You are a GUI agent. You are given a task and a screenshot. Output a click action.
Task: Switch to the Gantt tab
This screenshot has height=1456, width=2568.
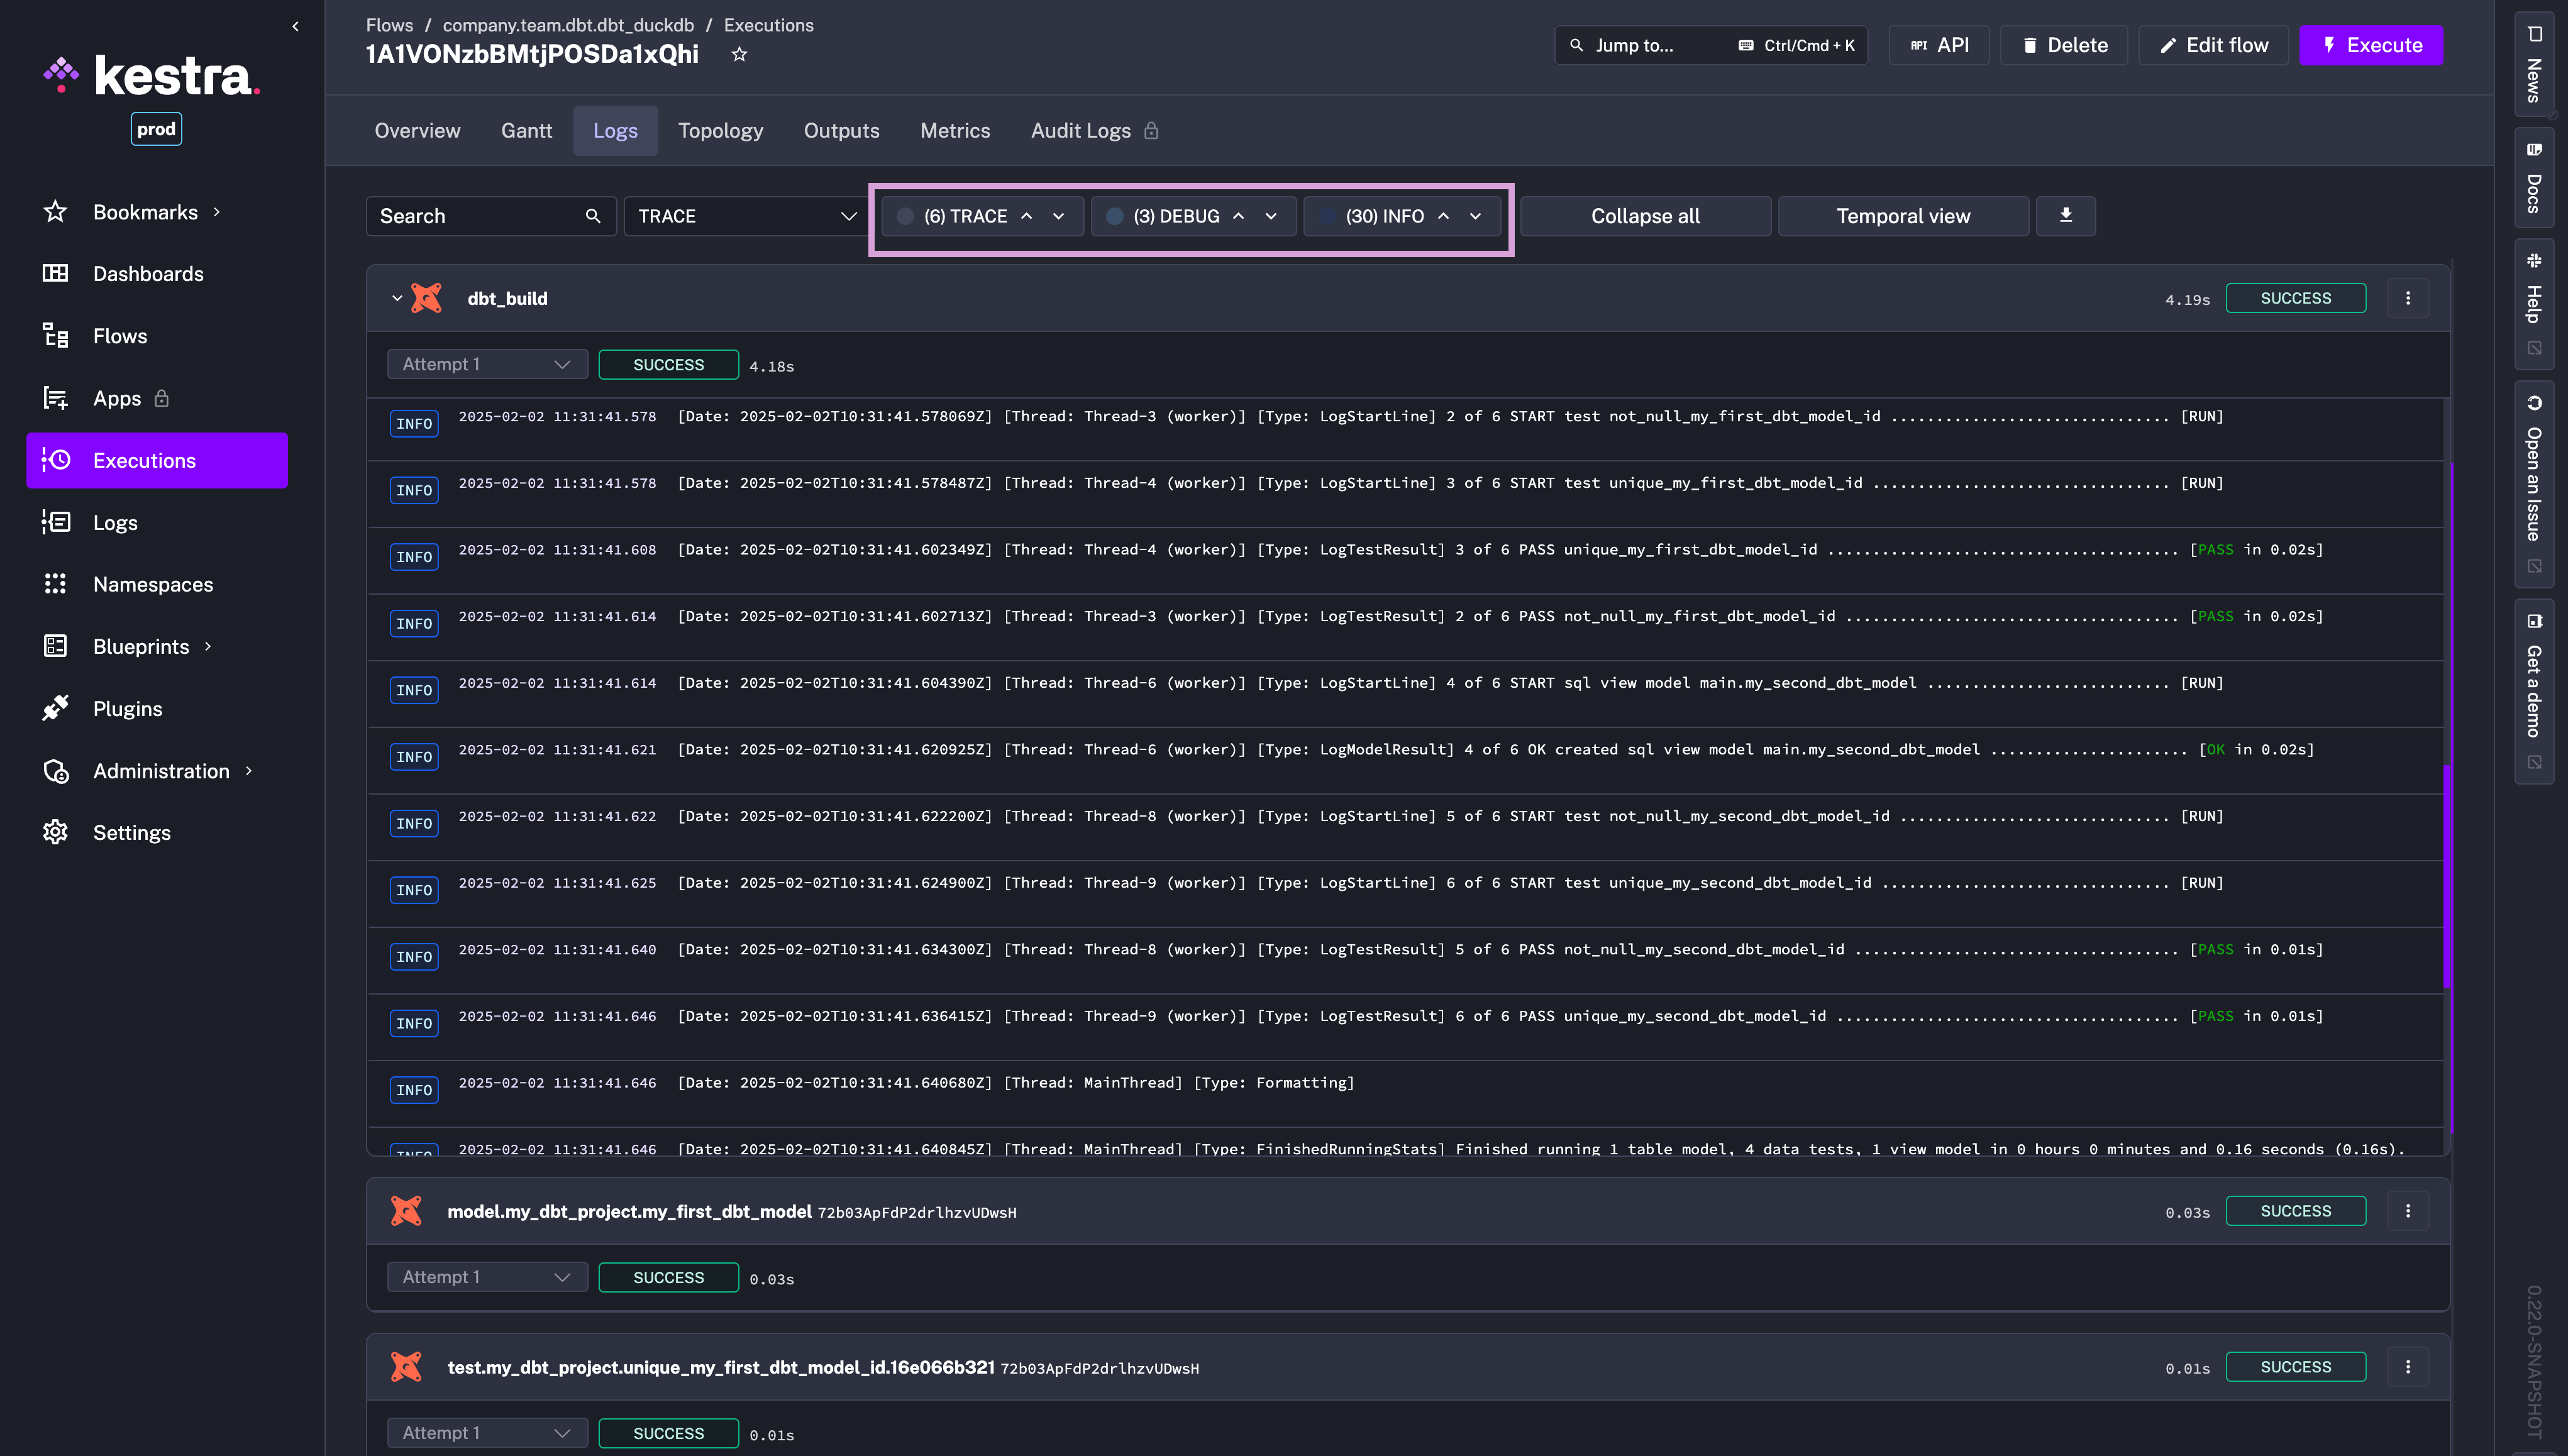[526, 131]
